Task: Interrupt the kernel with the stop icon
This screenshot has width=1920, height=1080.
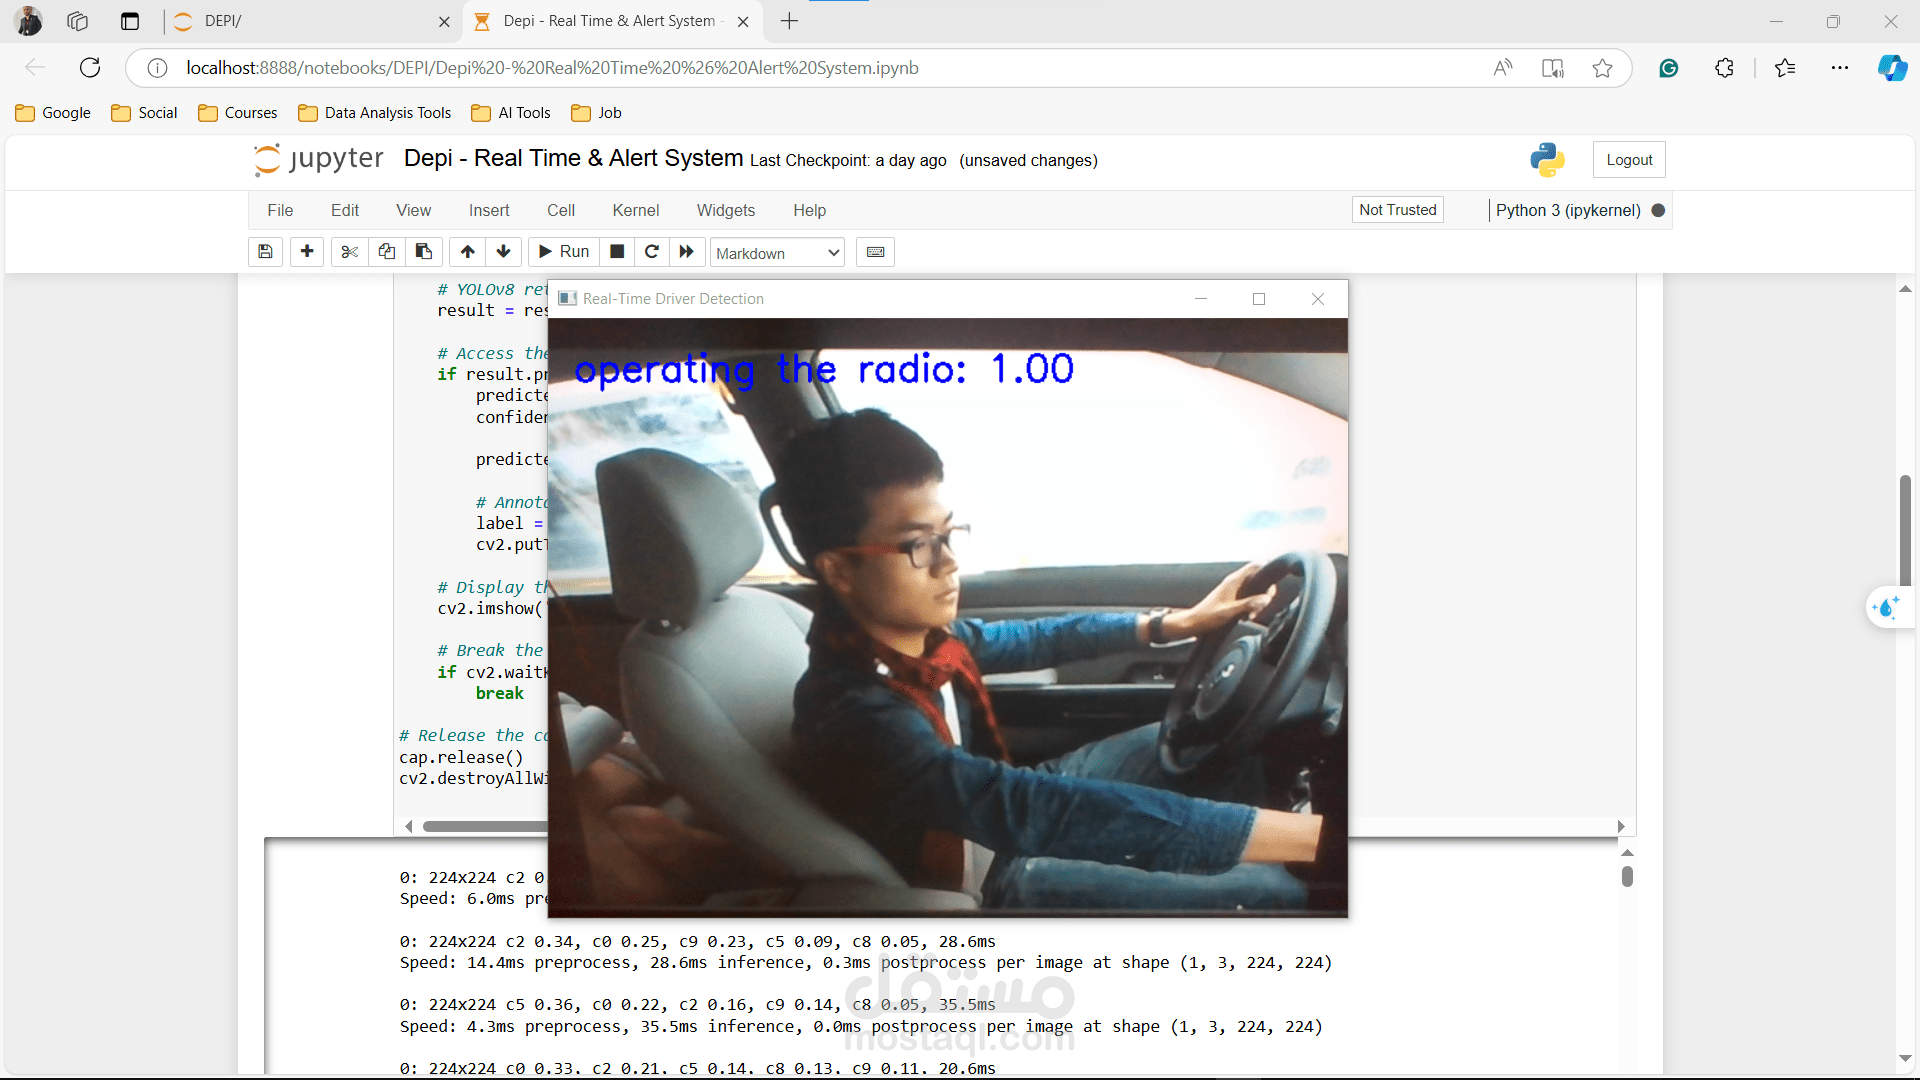Action: (617, 252)
